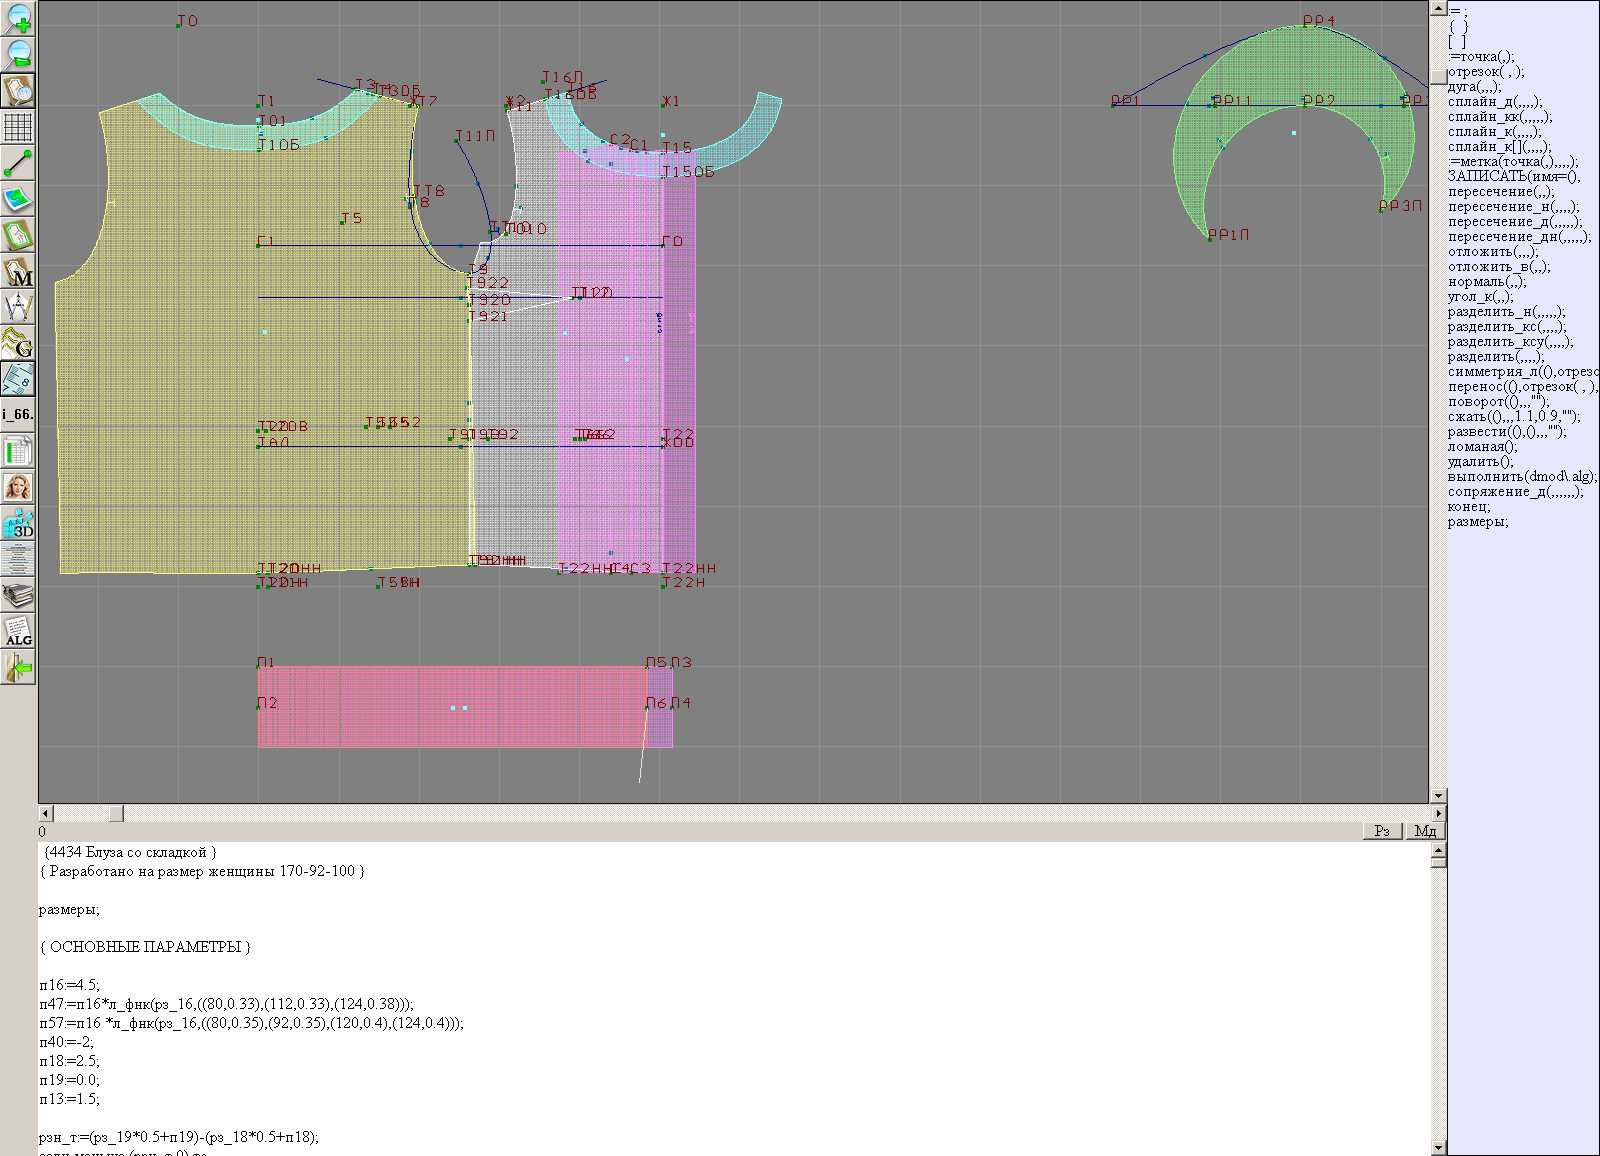Choose 'пересечение' entry in the command list

1500,192
